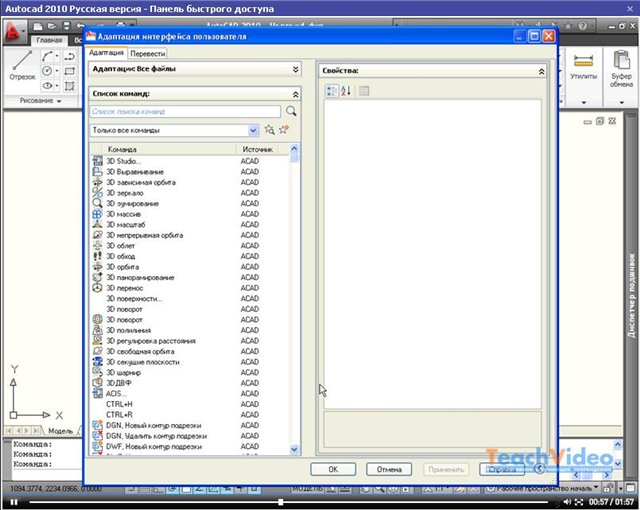Select the rectangle tool in Рисование panel

click(x=70, y=71)
